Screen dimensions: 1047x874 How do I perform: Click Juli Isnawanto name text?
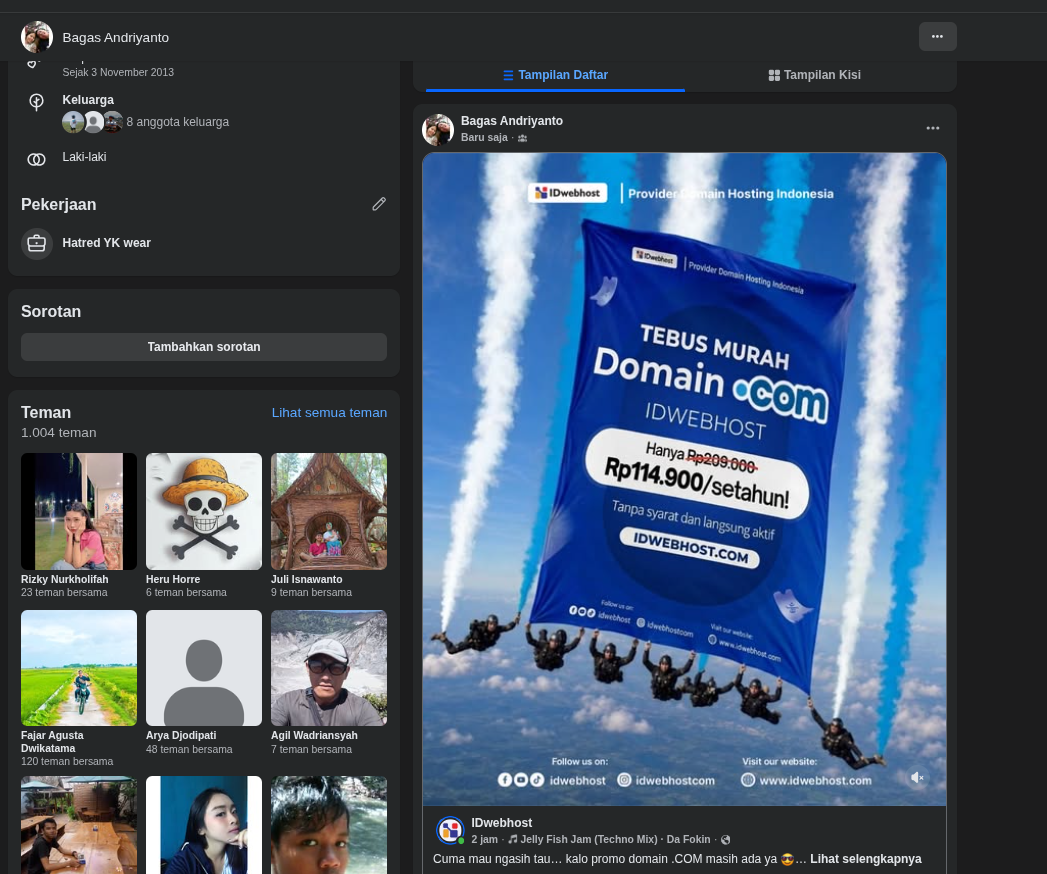306,579
